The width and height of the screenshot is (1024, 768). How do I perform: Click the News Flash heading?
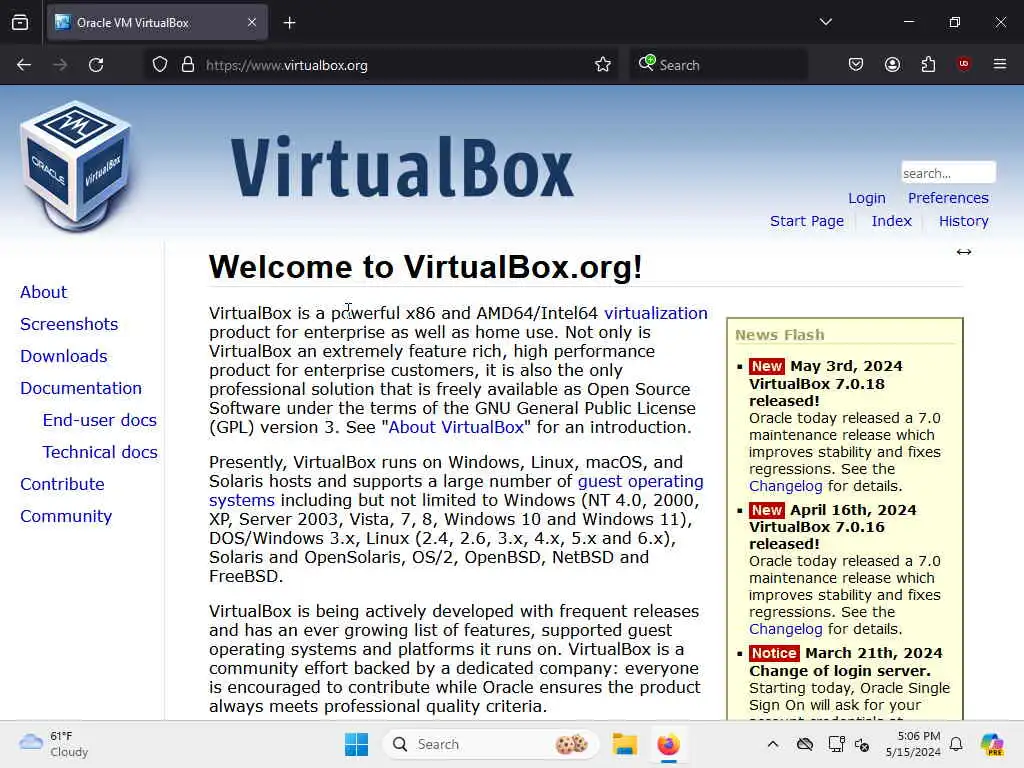click(x=780, y=335)
